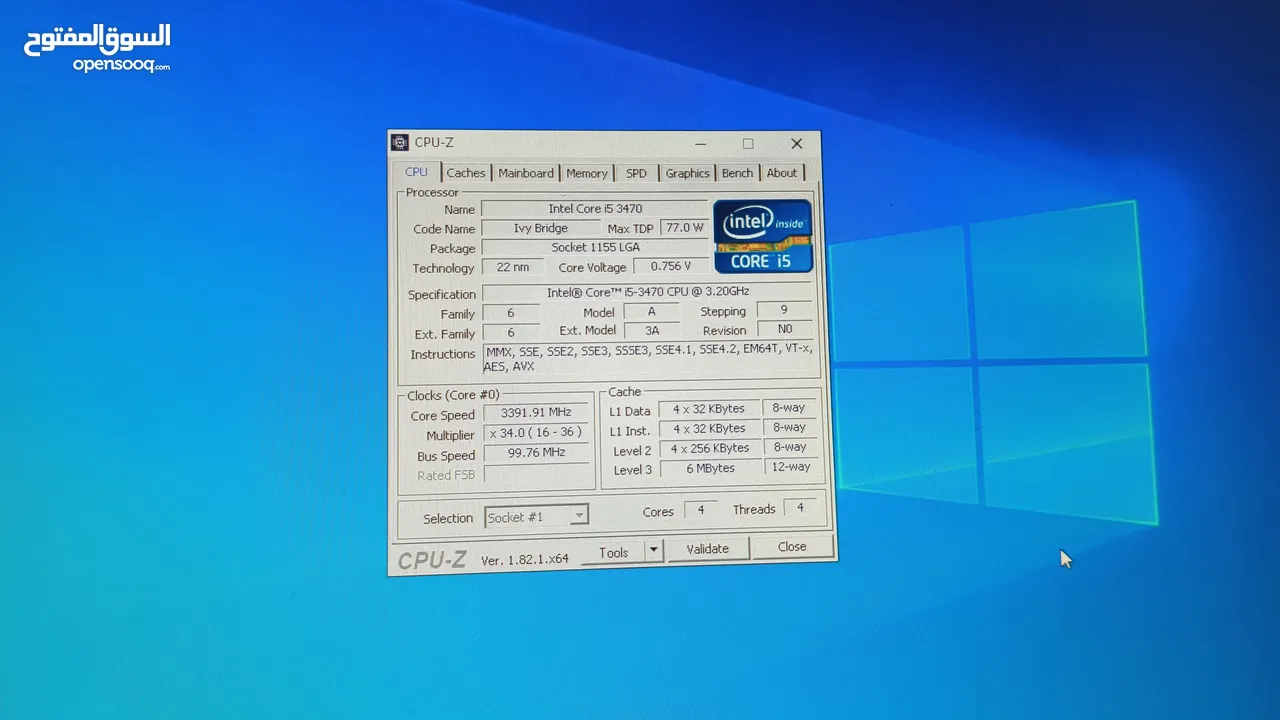Viewport: 1280px width, 720px height.
Task: Maximize the CPU-Z window
Action: (748, 144)
